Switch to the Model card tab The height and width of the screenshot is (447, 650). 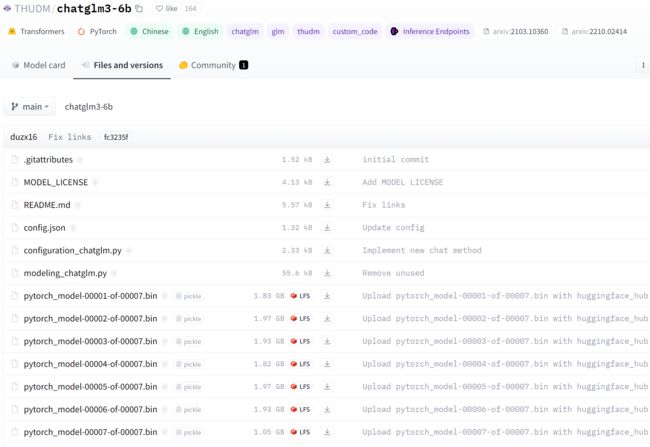click(39, 65)
